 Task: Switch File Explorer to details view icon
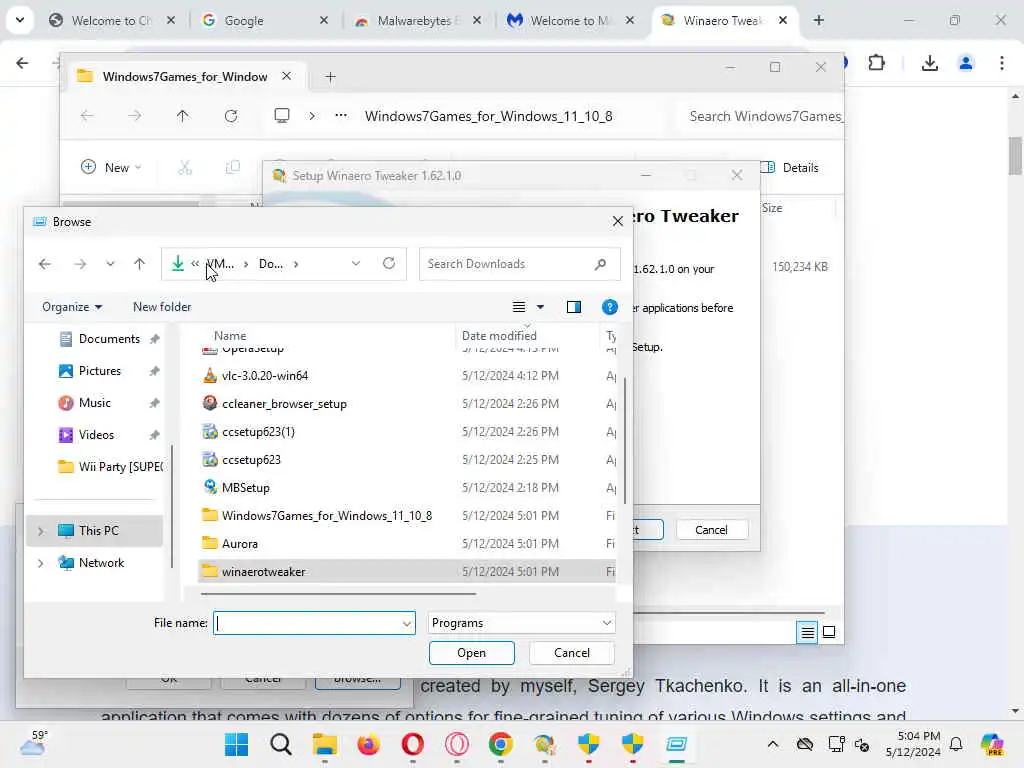coord(807,632)
